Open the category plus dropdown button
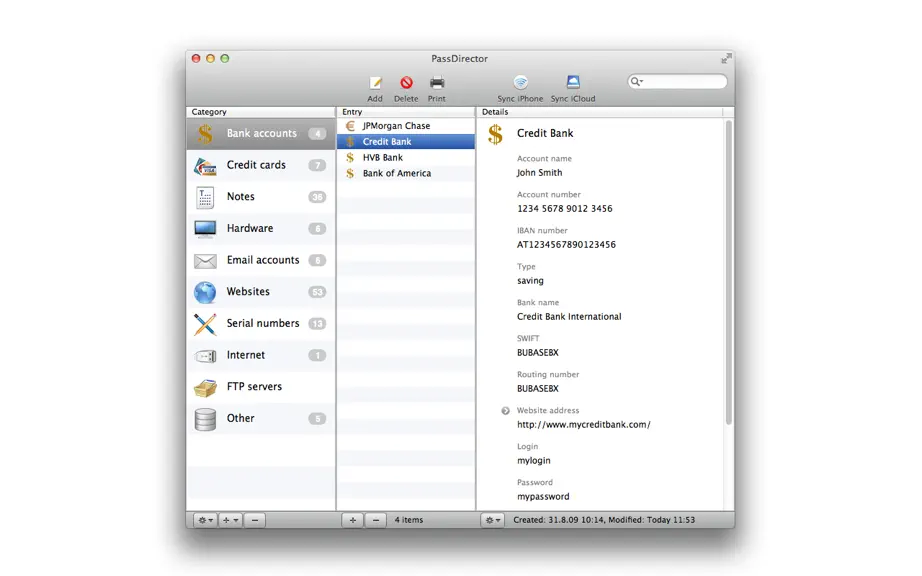This screenshot has height=576, width=922. 230,520
